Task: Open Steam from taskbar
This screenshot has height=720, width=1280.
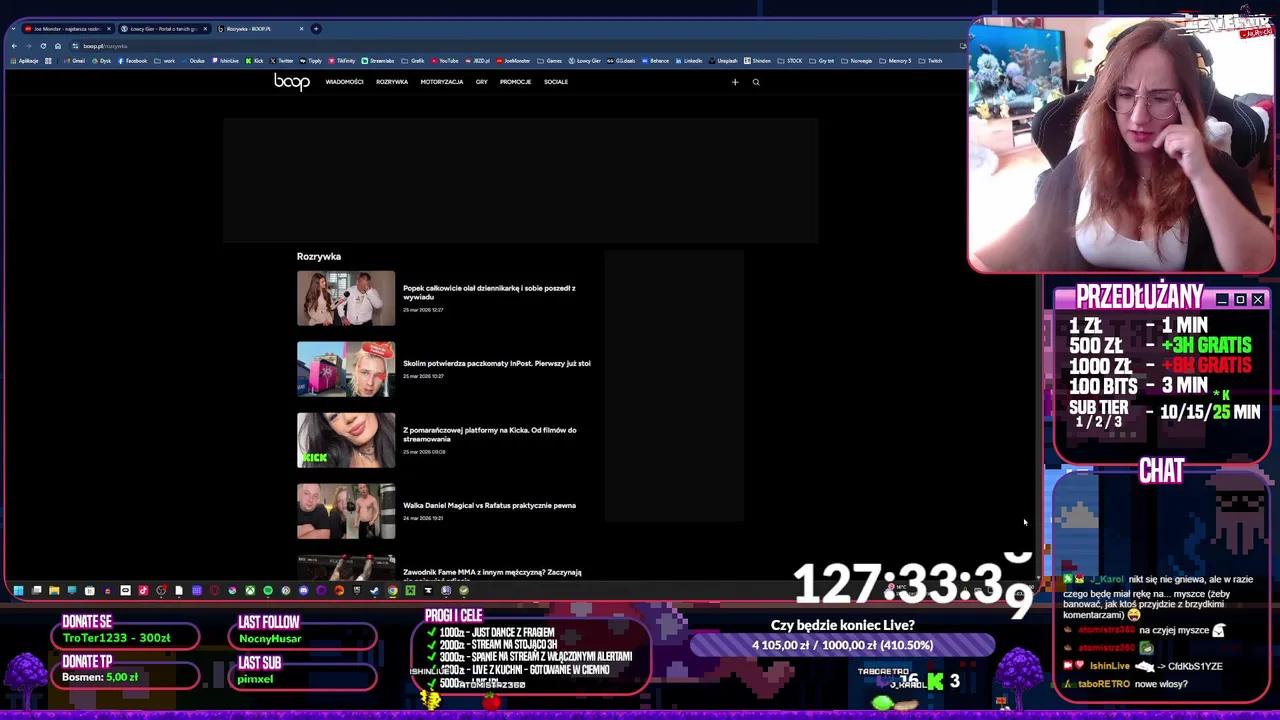Action: 374,590
